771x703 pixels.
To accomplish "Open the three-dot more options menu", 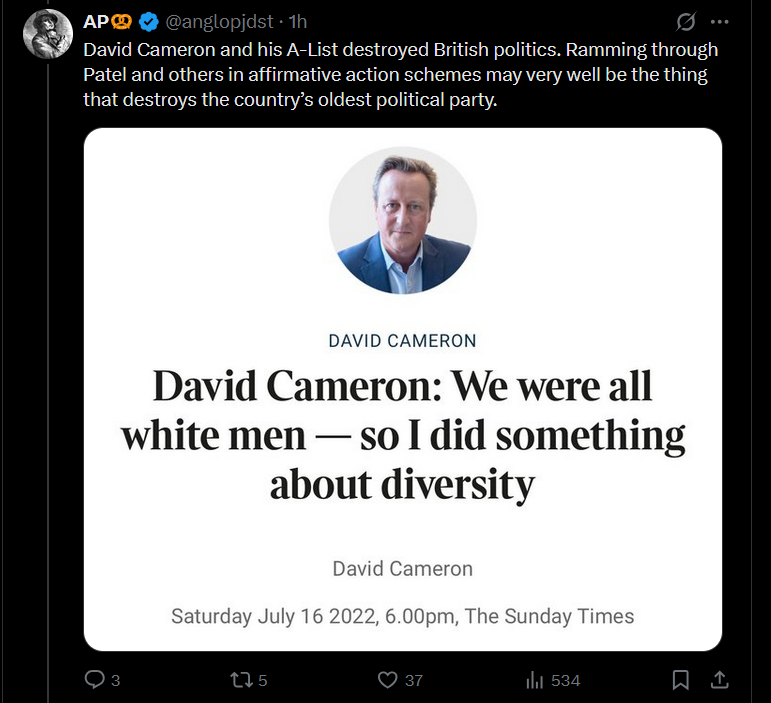I will [x=719, y=21].
